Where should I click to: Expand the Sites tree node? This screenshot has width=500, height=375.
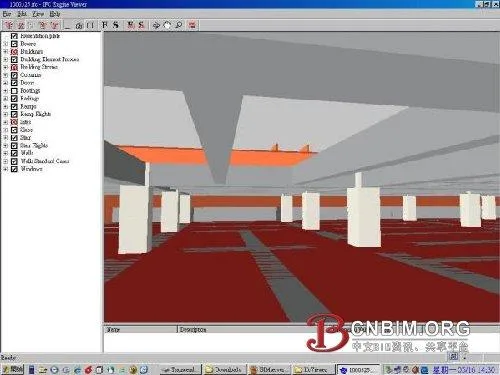point(6,122)
